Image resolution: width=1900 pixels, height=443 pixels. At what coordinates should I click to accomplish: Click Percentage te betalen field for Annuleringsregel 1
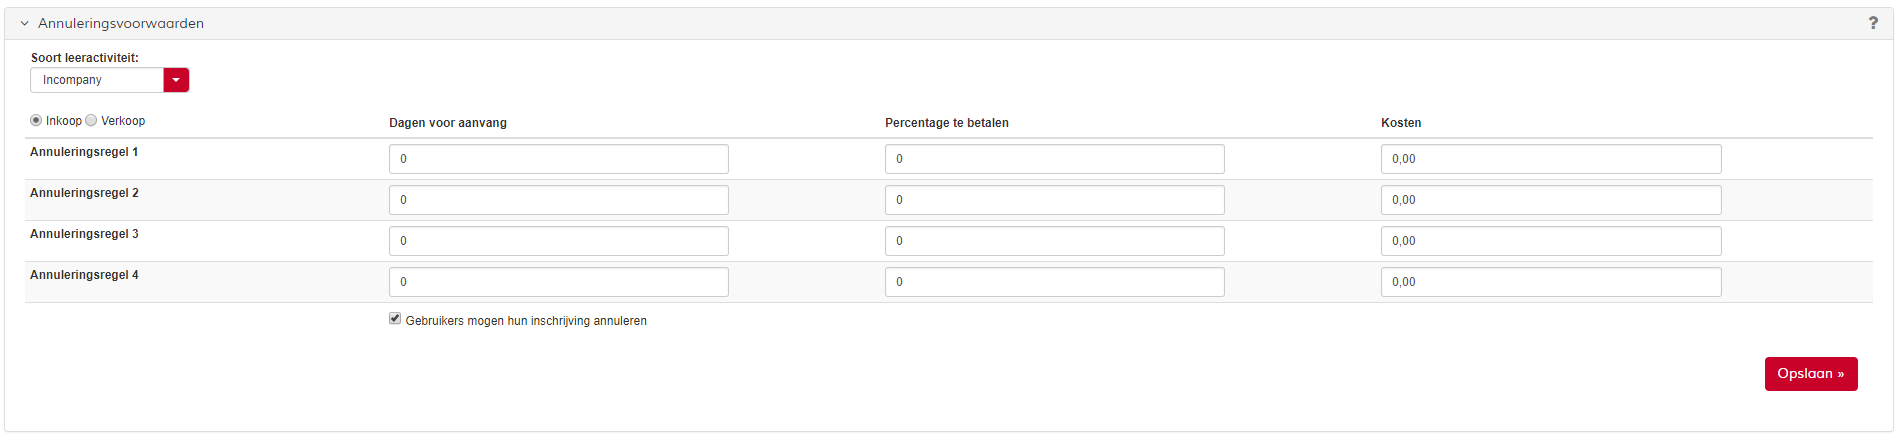(x=1054, y=159)
